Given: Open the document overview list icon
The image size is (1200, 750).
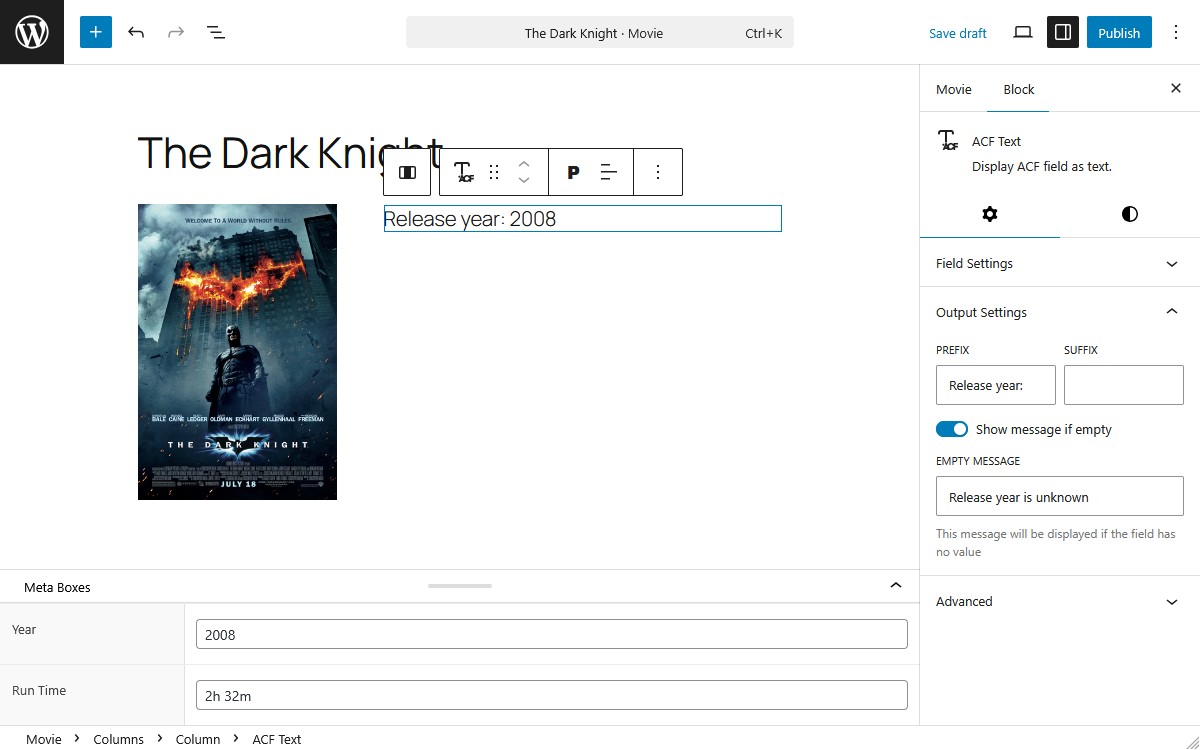Looking at the screenshot, I should click(216, 32).
